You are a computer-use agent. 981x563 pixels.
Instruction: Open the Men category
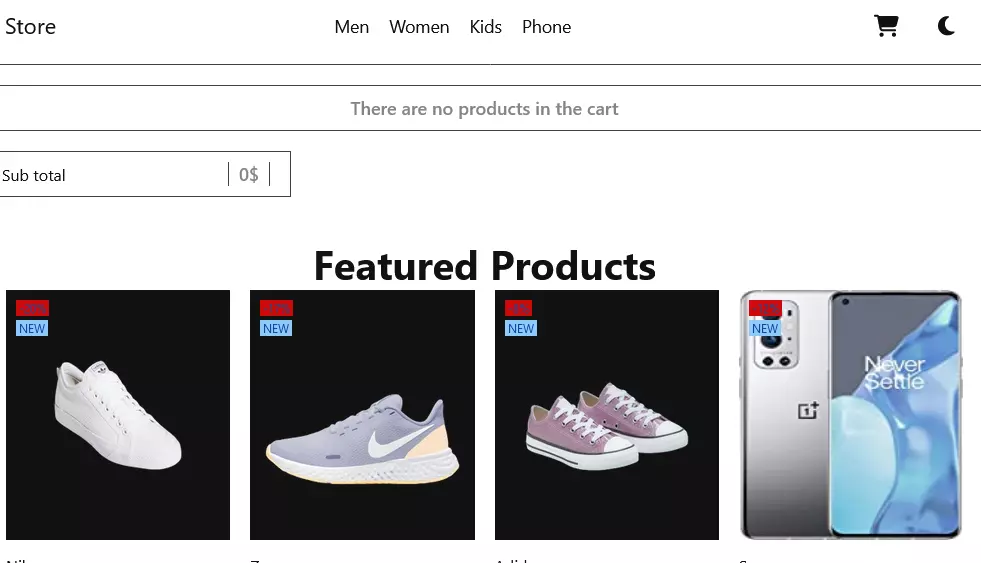tap(352, 27)
